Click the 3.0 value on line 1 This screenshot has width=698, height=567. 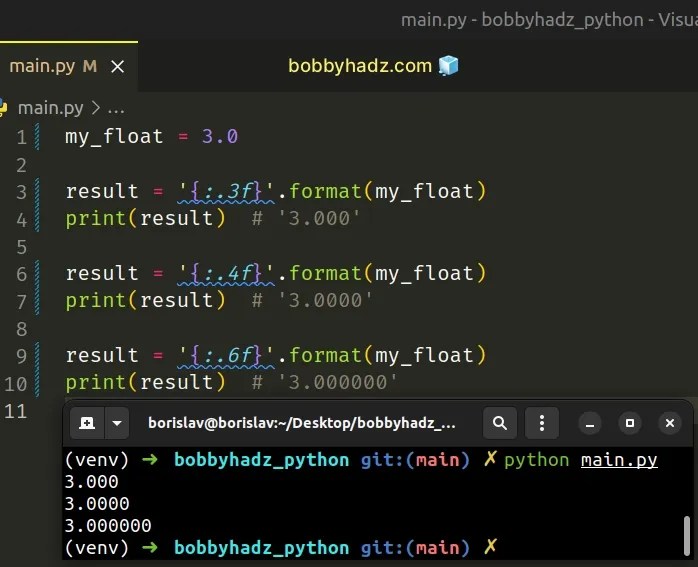(x=220, y=136)
